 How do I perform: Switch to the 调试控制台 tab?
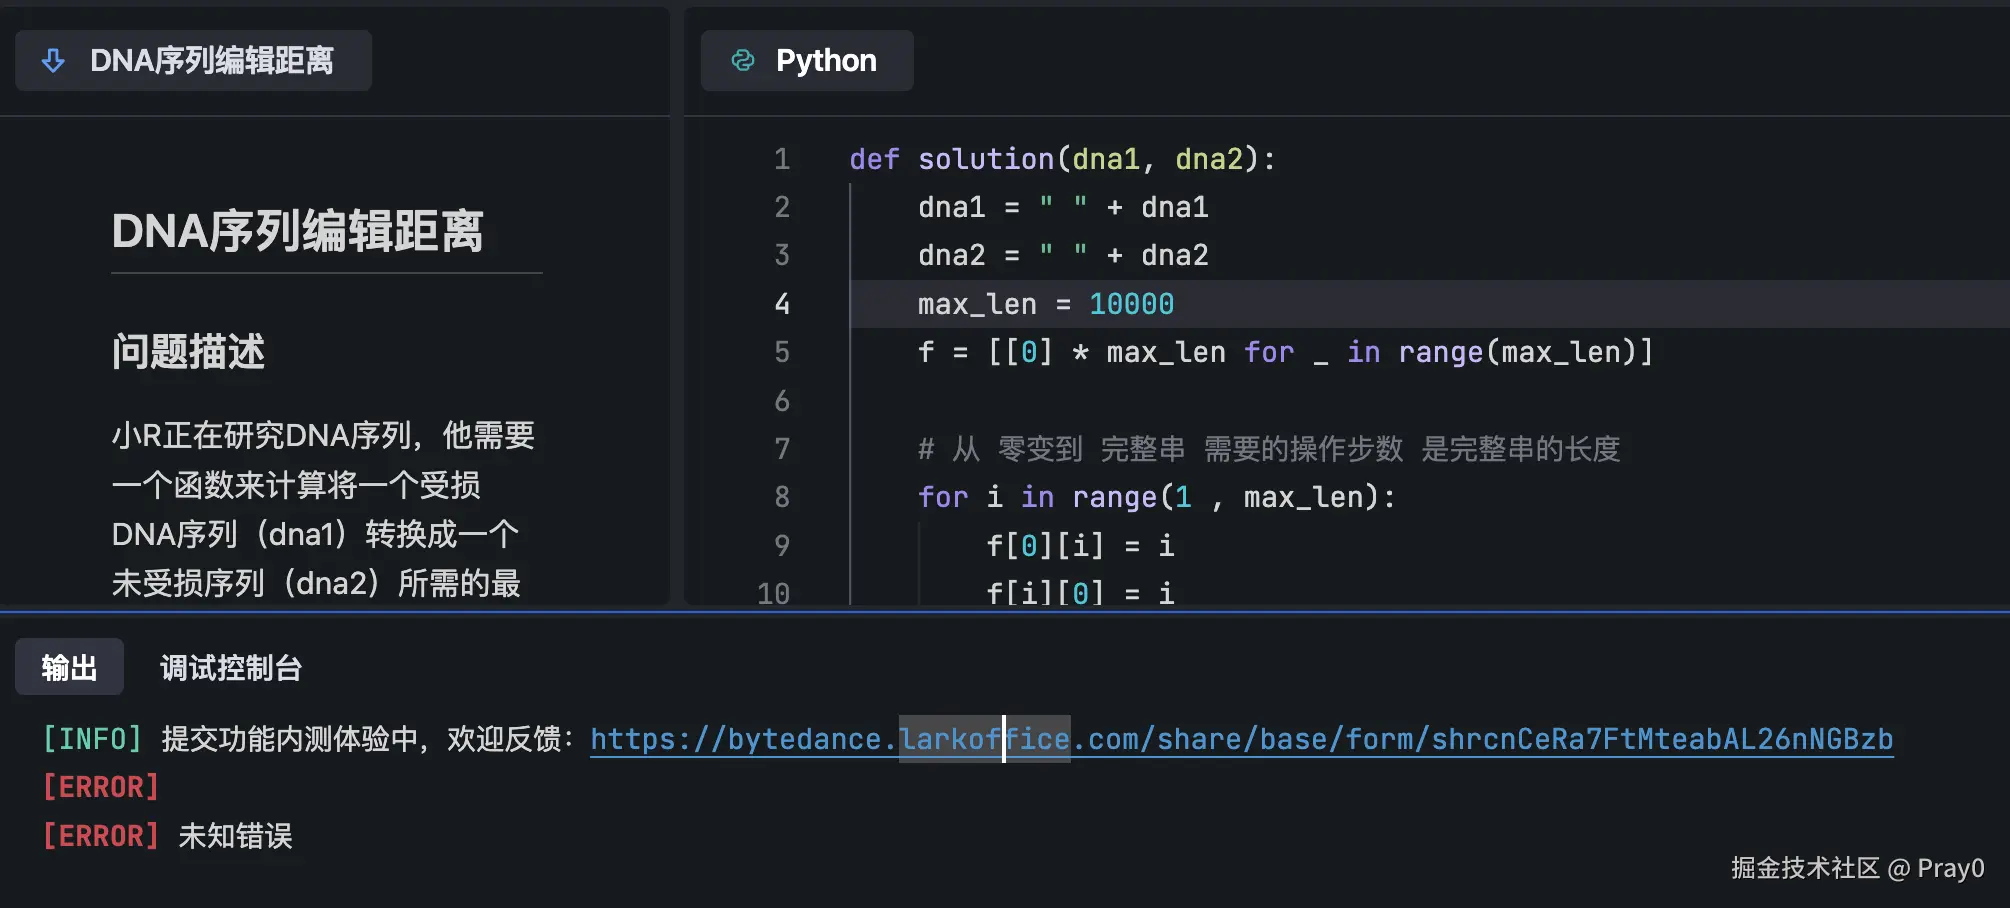coord(230,667)
